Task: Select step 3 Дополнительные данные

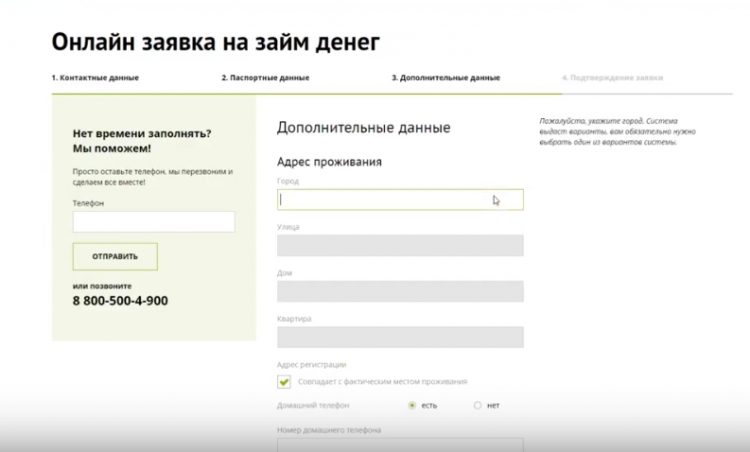Action: tap(445, 77)
